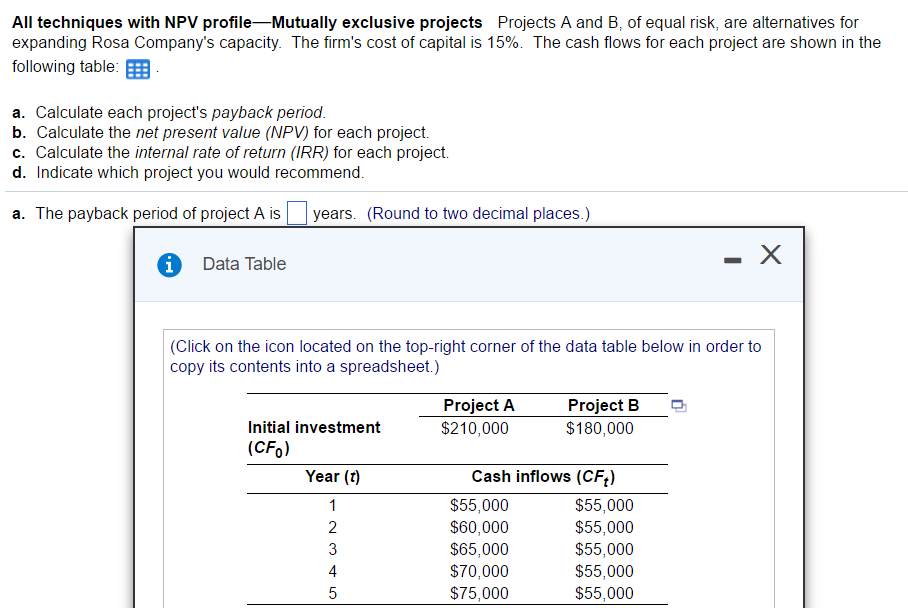Click the copy-to-spreadsheet icon on the table
This screenshot has height=608, width=908.
click(x=679, y=404)
